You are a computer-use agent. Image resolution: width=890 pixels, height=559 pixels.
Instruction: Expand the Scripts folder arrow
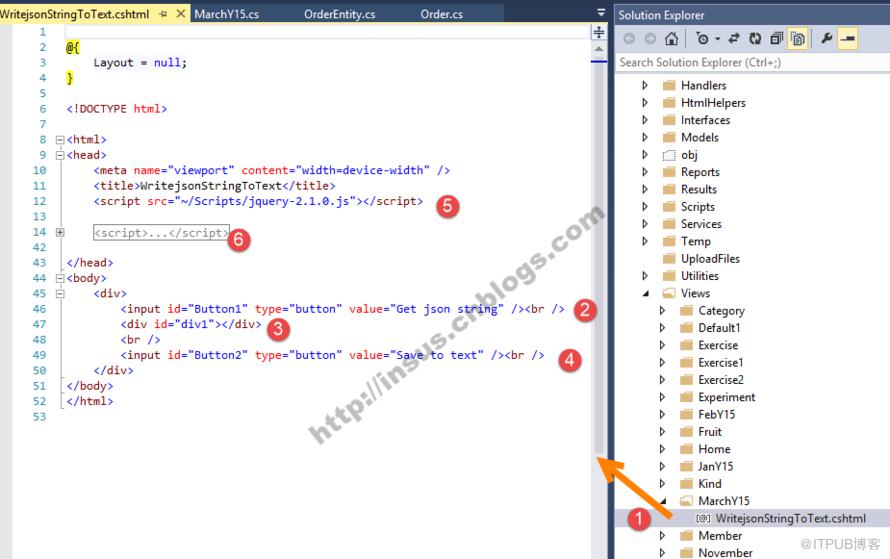click(x=645, y=207)
